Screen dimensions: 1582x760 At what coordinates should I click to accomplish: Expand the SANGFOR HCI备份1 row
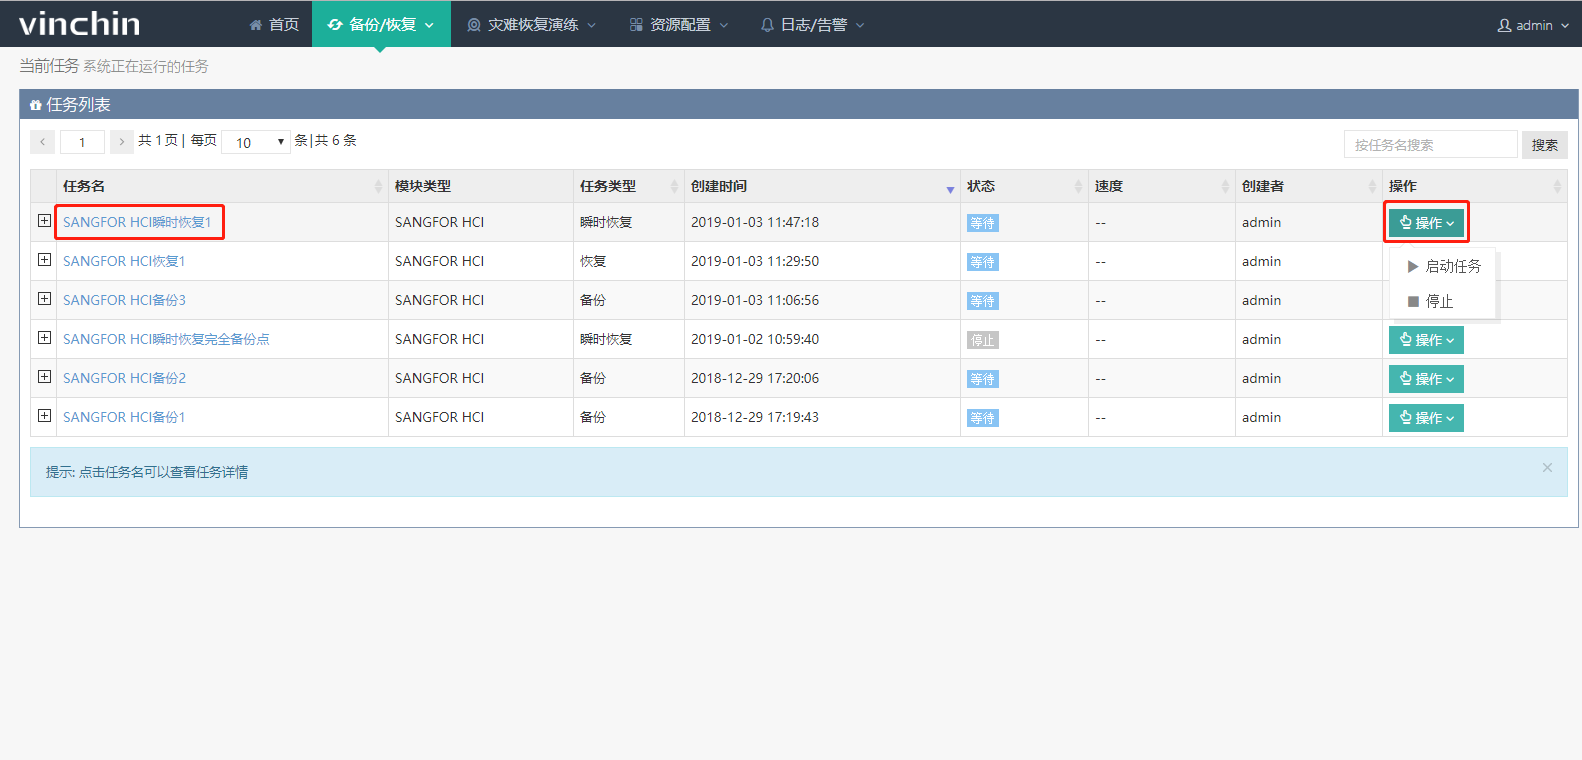pos(44,416)
